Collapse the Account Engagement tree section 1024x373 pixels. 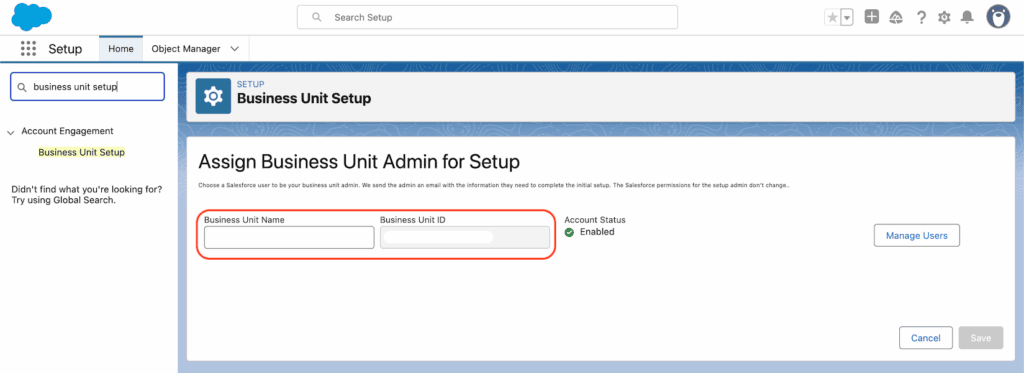pyautogui.click(x=10, y=133)
